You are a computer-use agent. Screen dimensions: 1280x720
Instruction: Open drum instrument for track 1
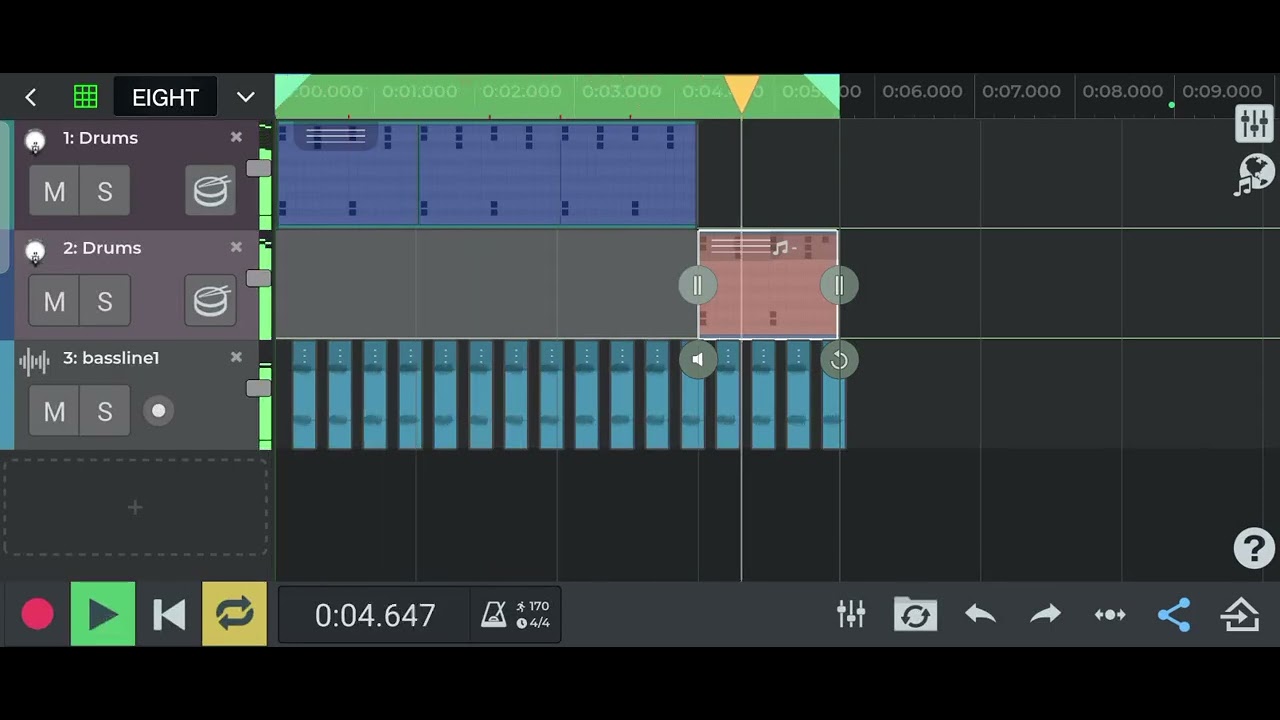pyautogui.click(x=211, y=191)
